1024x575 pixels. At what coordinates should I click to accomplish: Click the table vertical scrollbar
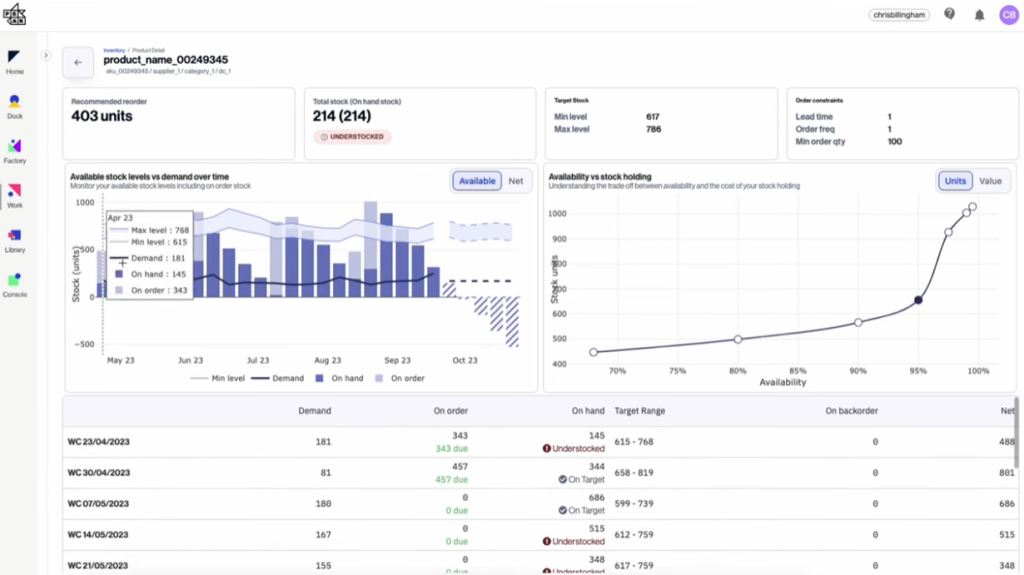[x=1017, y=418]
